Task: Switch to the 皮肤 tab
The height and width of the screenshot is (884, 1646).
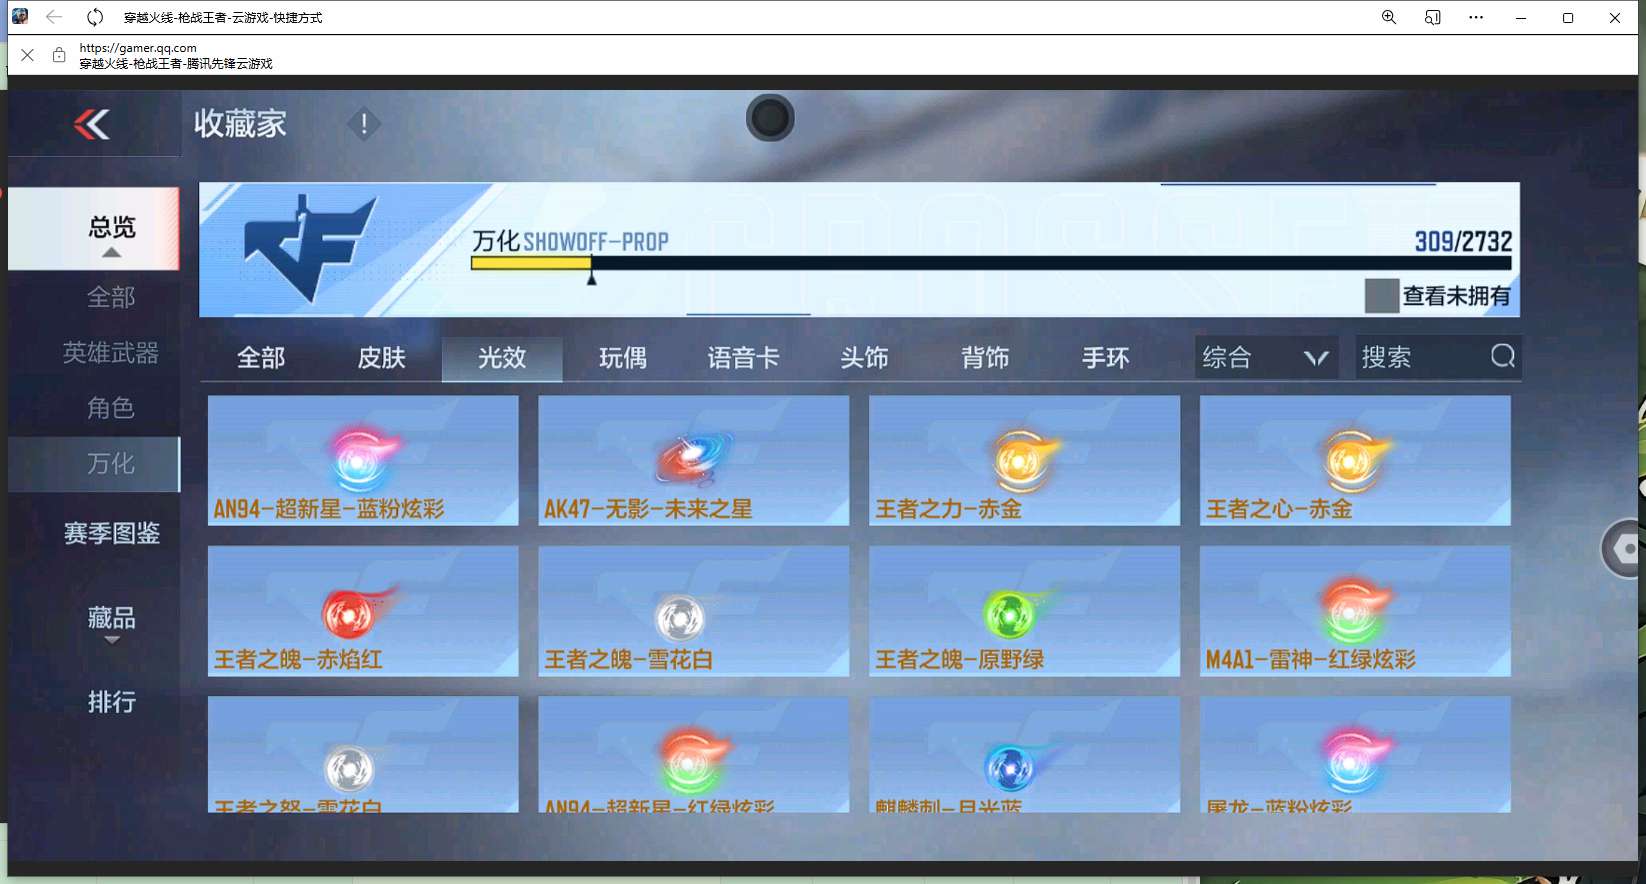Action: (x=381, y=357)
